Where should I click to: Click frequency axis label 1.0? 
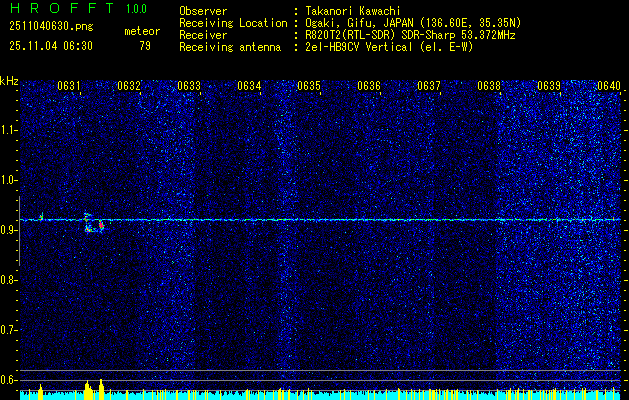click(8, 180)
